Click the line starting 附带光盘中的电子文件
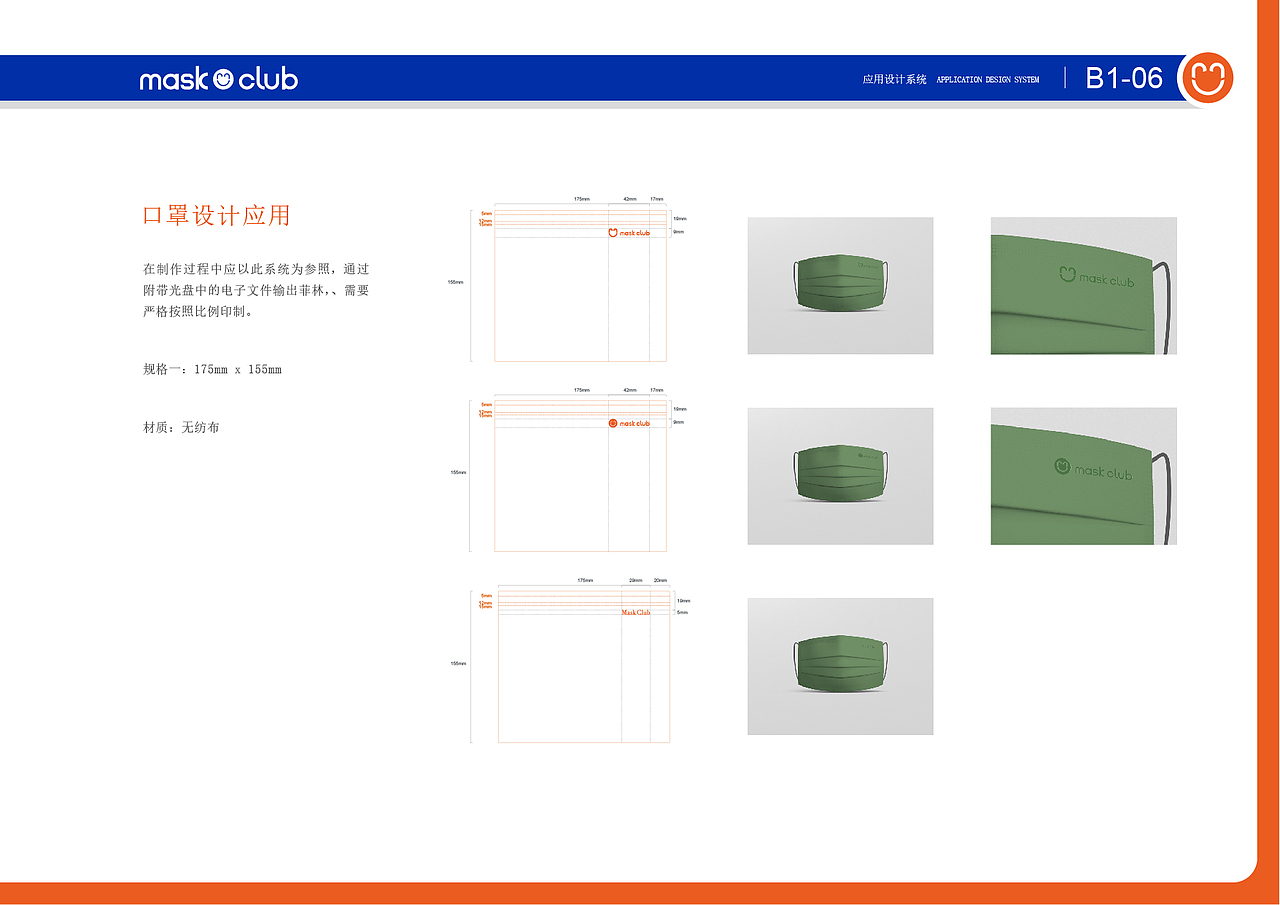The height and width of the screenshot is (905, 1280). point(257,291)
